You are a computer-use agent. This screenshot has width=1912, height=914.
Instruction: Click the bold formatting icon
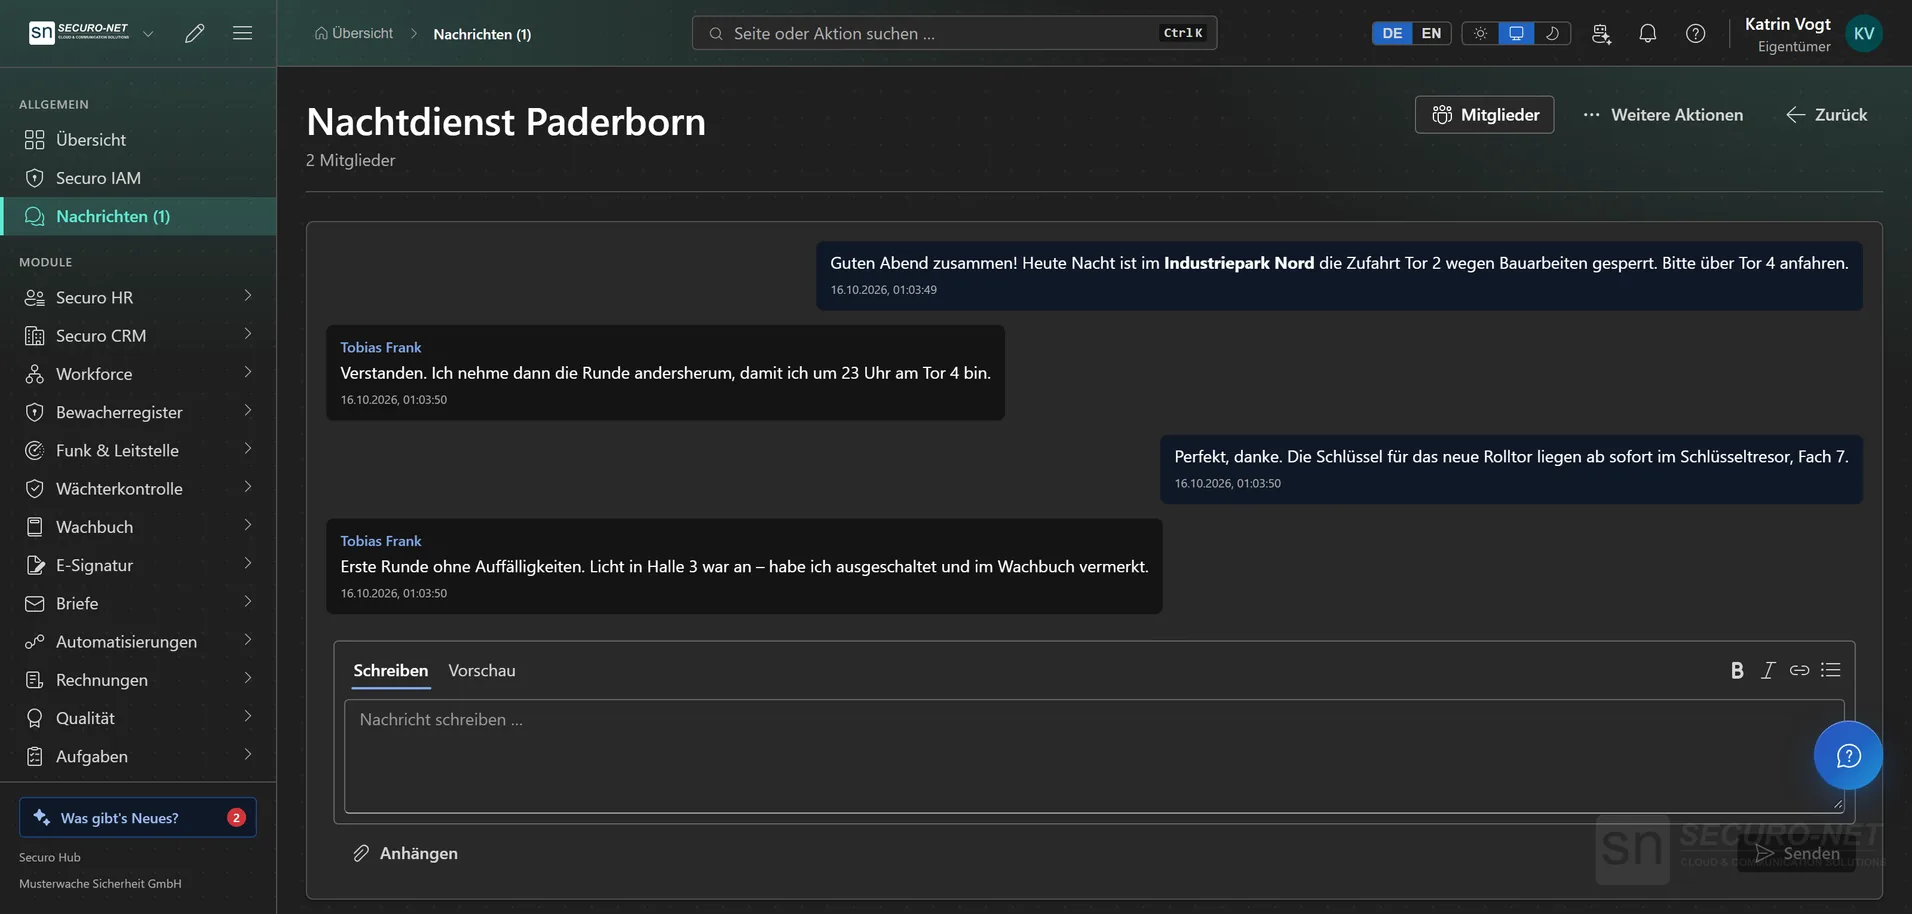pos(1737,671)
